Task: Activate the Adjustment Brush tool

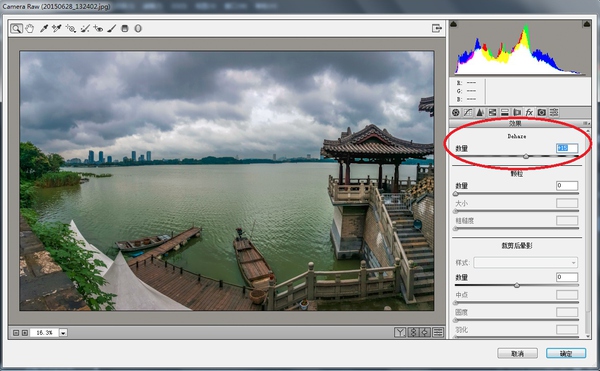Action: click(x=111, y=28)
